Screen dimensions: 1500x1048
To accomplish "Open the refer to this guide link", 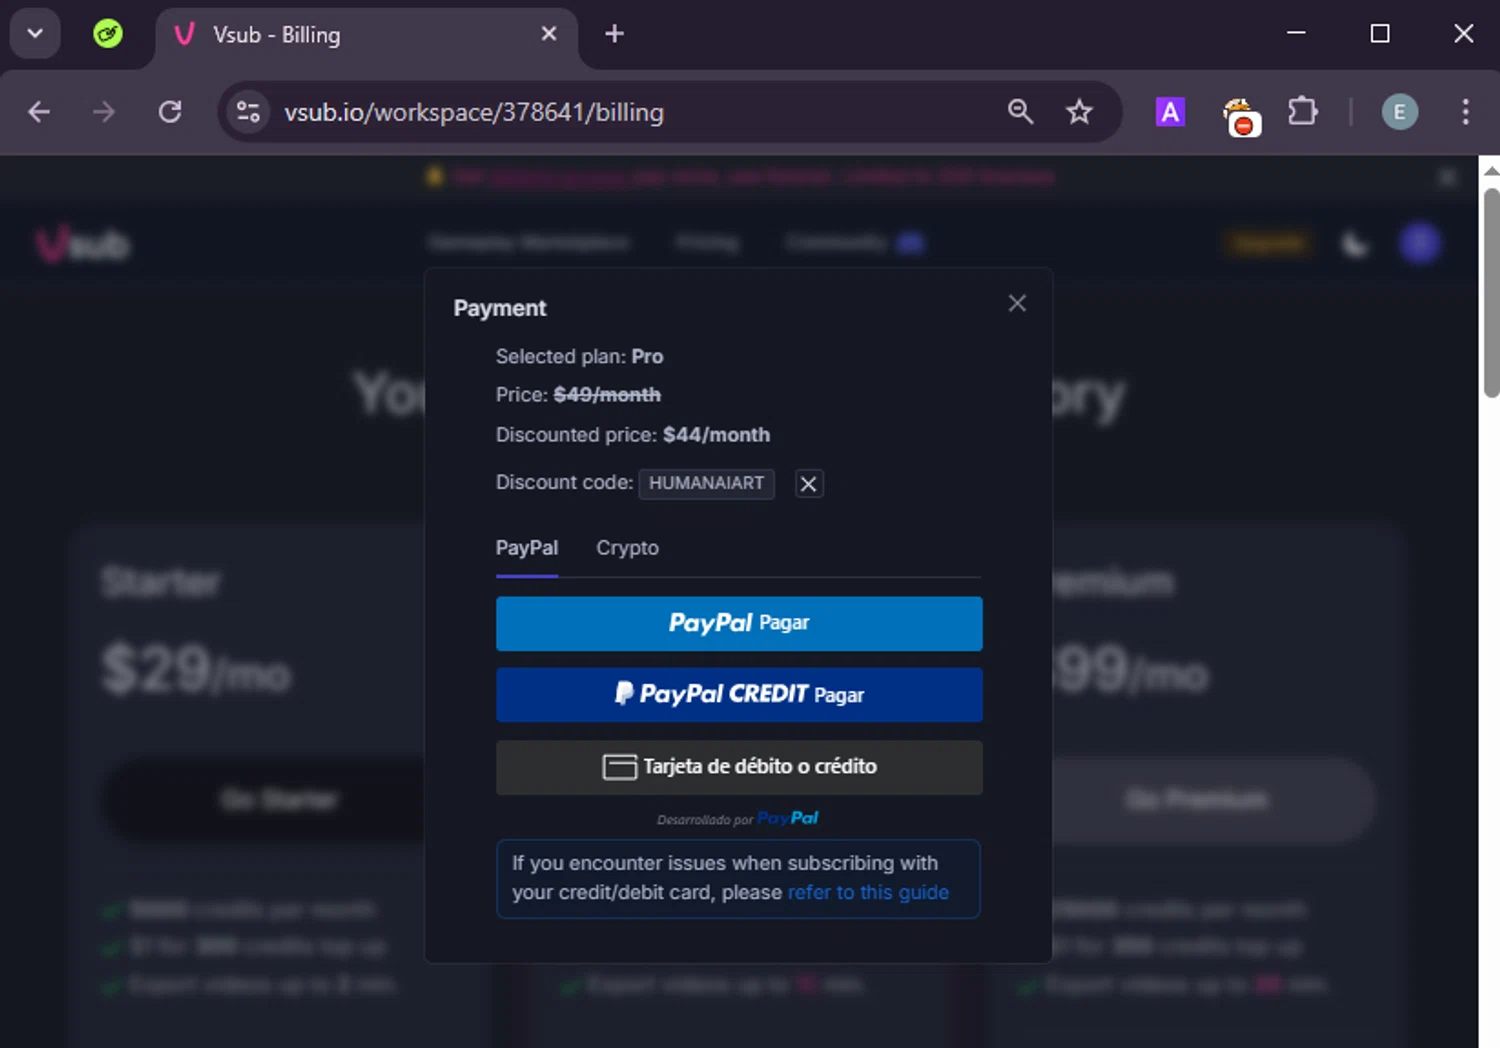I will 868,892.
